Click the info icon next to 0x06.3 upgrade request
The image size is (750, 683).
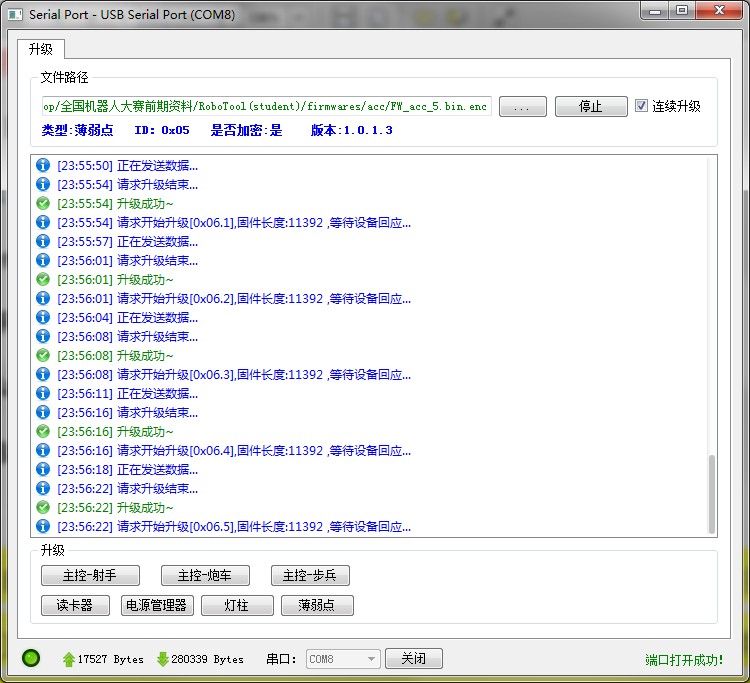pyautogui.click(x=43, y=374)
